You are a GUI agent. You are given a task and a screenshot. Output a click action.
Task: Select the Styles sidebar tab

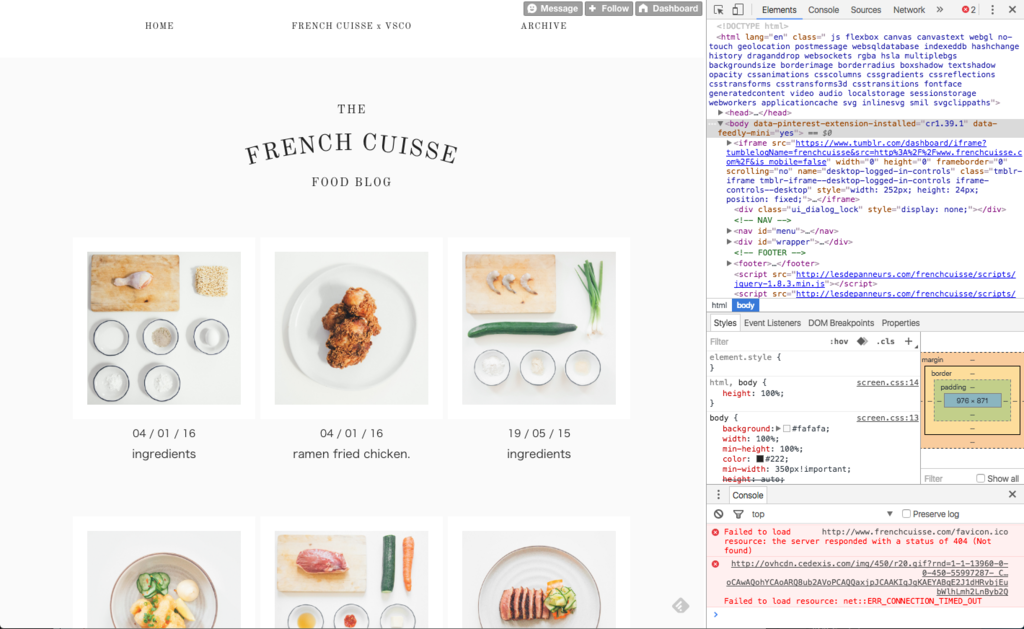(x=724, y=323)
